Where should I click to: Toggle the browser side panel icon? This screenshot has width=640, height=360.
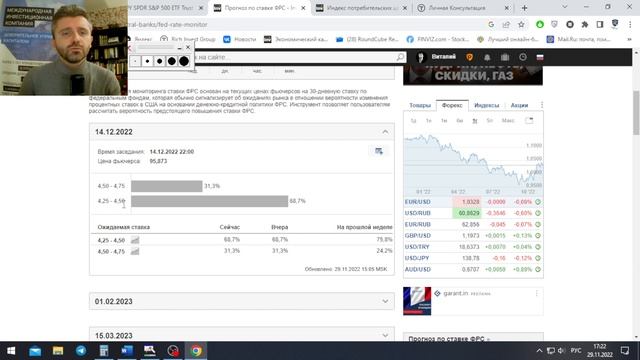600,24
